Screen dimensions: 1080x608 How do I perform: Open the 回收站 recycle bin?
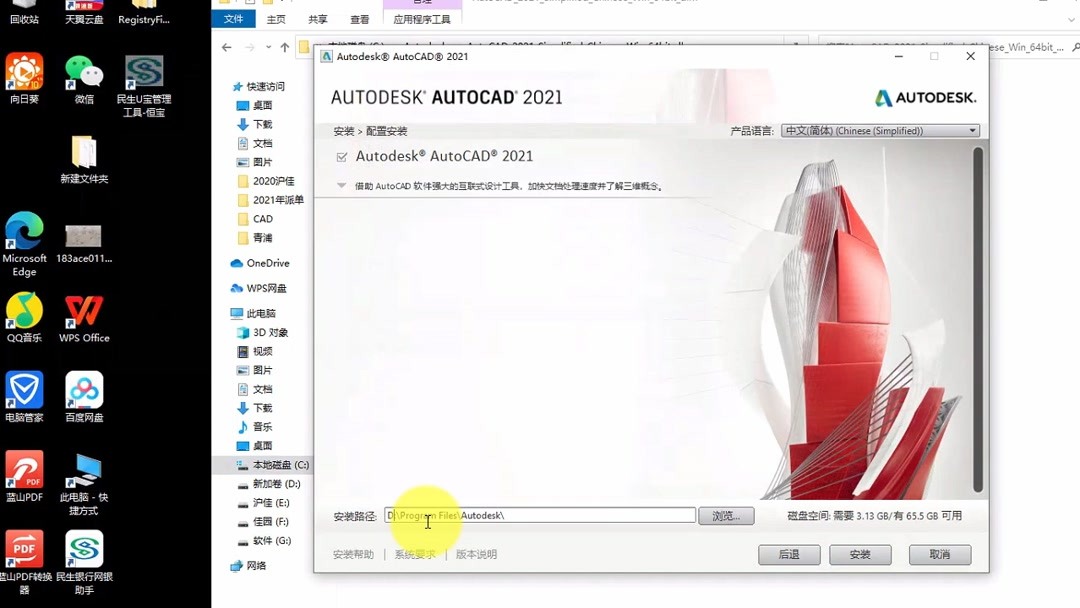click(x=24, y=12)
